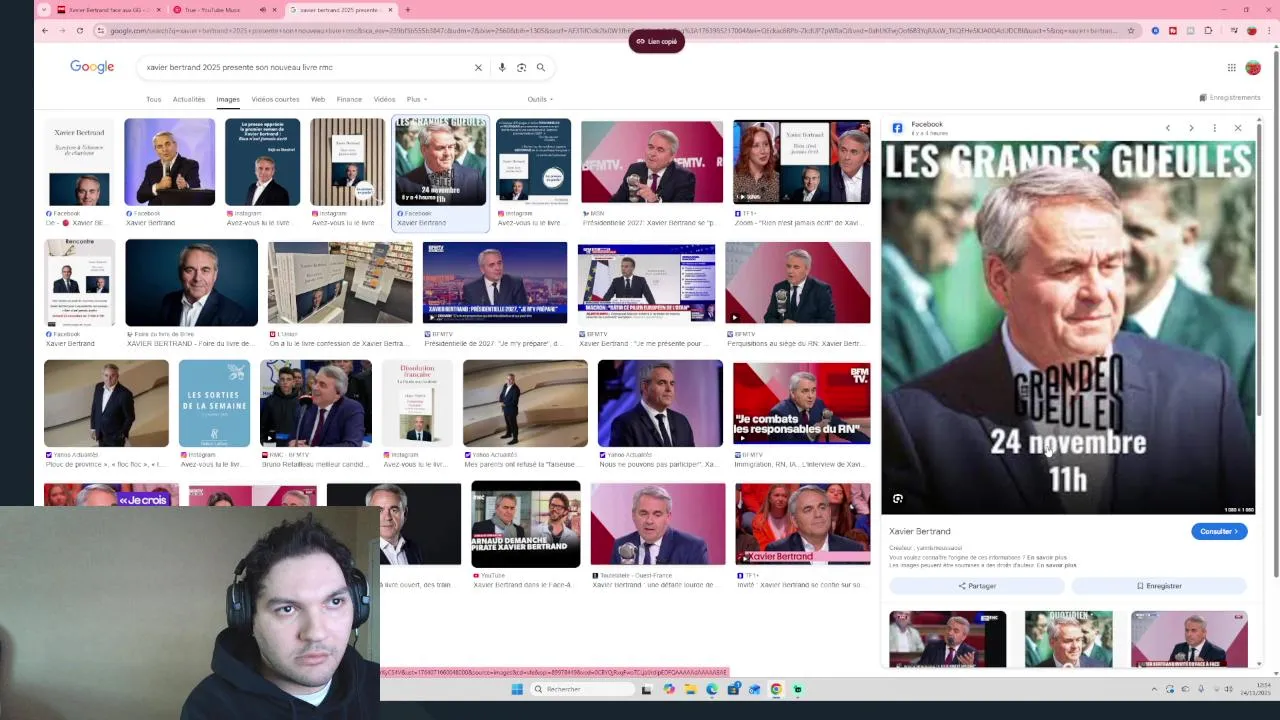Open the large Les Grandes Gueules preview image

1068,328
